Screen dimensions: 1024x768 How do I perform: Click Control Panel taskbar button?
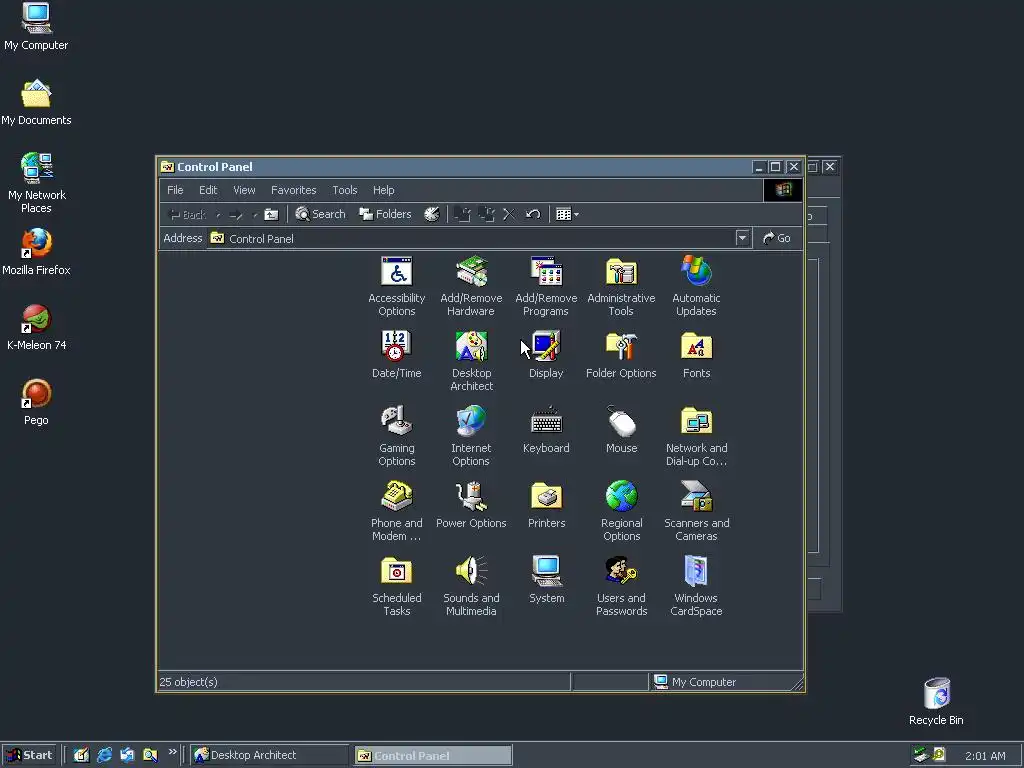pos(433,755)
